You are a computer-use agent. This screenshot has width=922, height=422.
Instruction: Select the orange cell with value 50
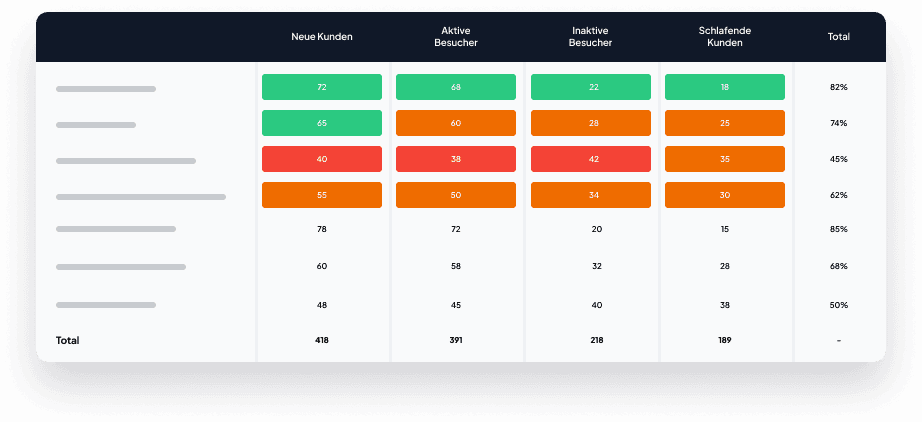tap(455, 195)
